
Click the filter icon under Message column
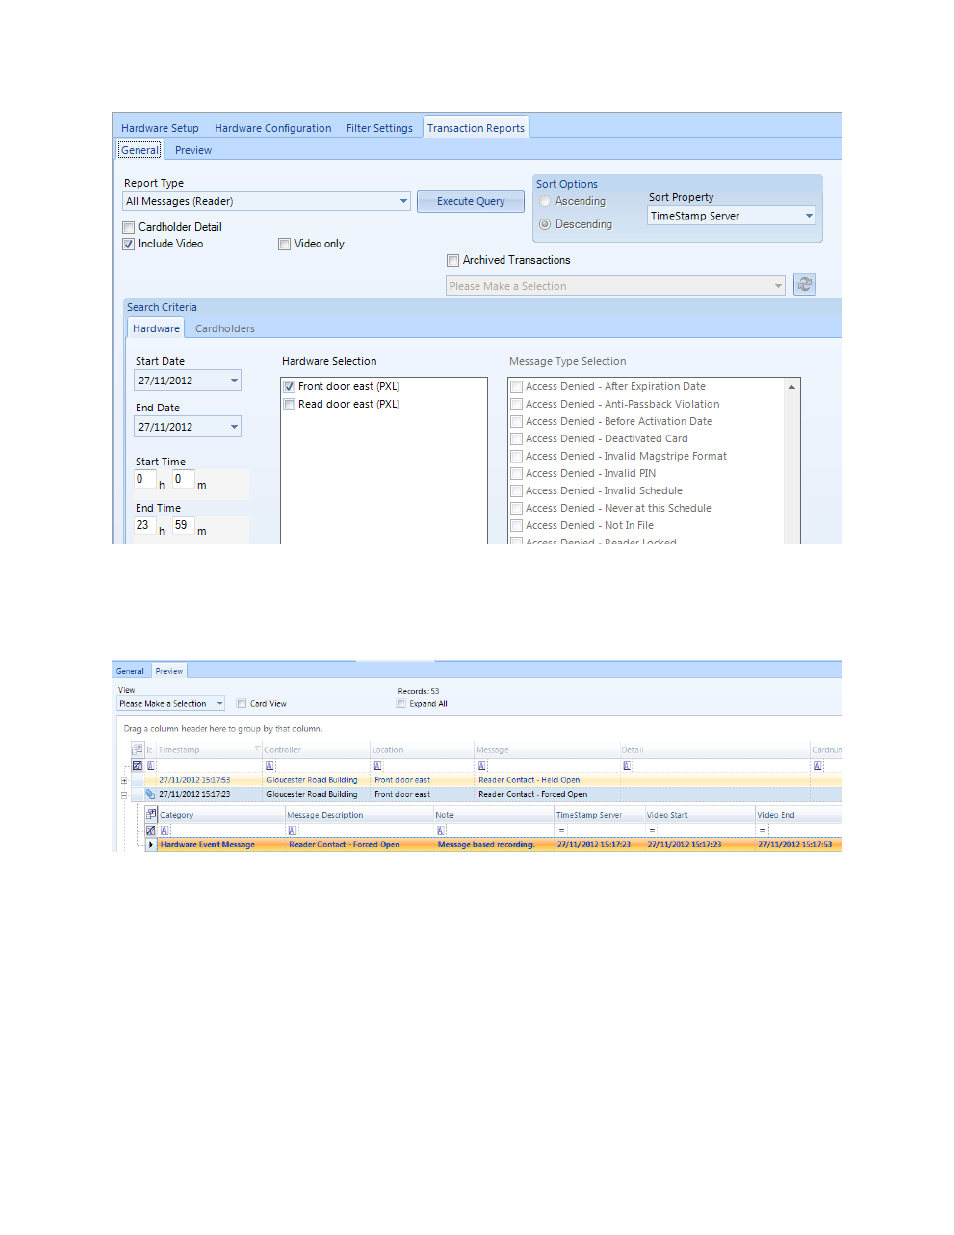(x=482, y=766)
